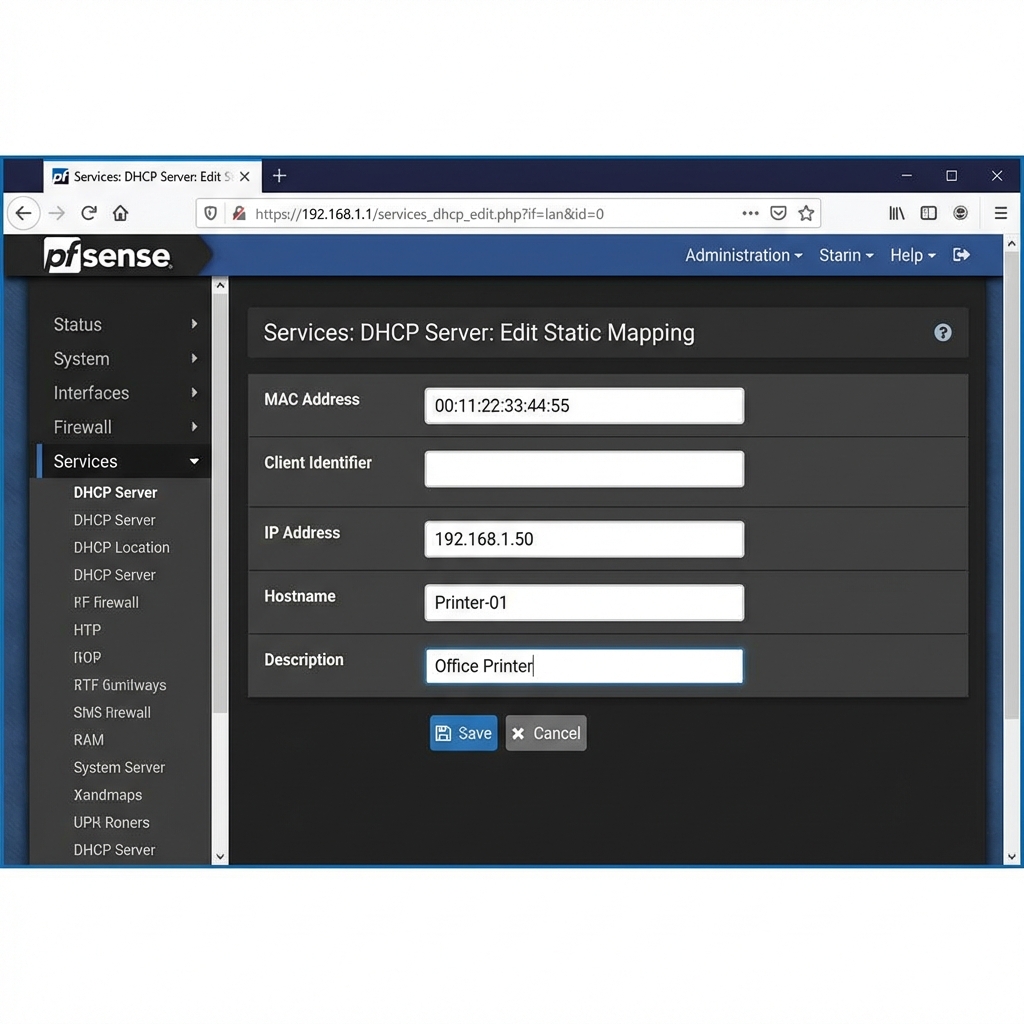Viewport: 1024px width, 1024px height.
Task: Click the browser home icon
Action: [120, 213]
